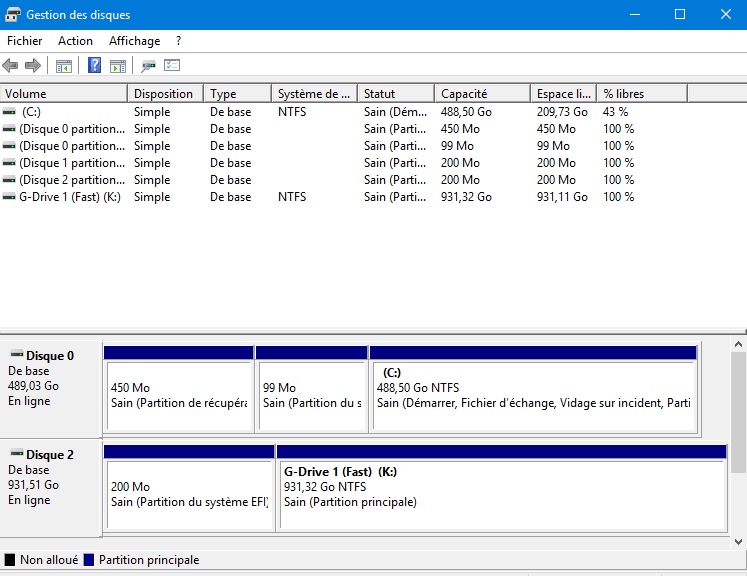The image size is (747, 576).
Task: Open Help via the blue question-mark icon
Action: tap(95, 66)
